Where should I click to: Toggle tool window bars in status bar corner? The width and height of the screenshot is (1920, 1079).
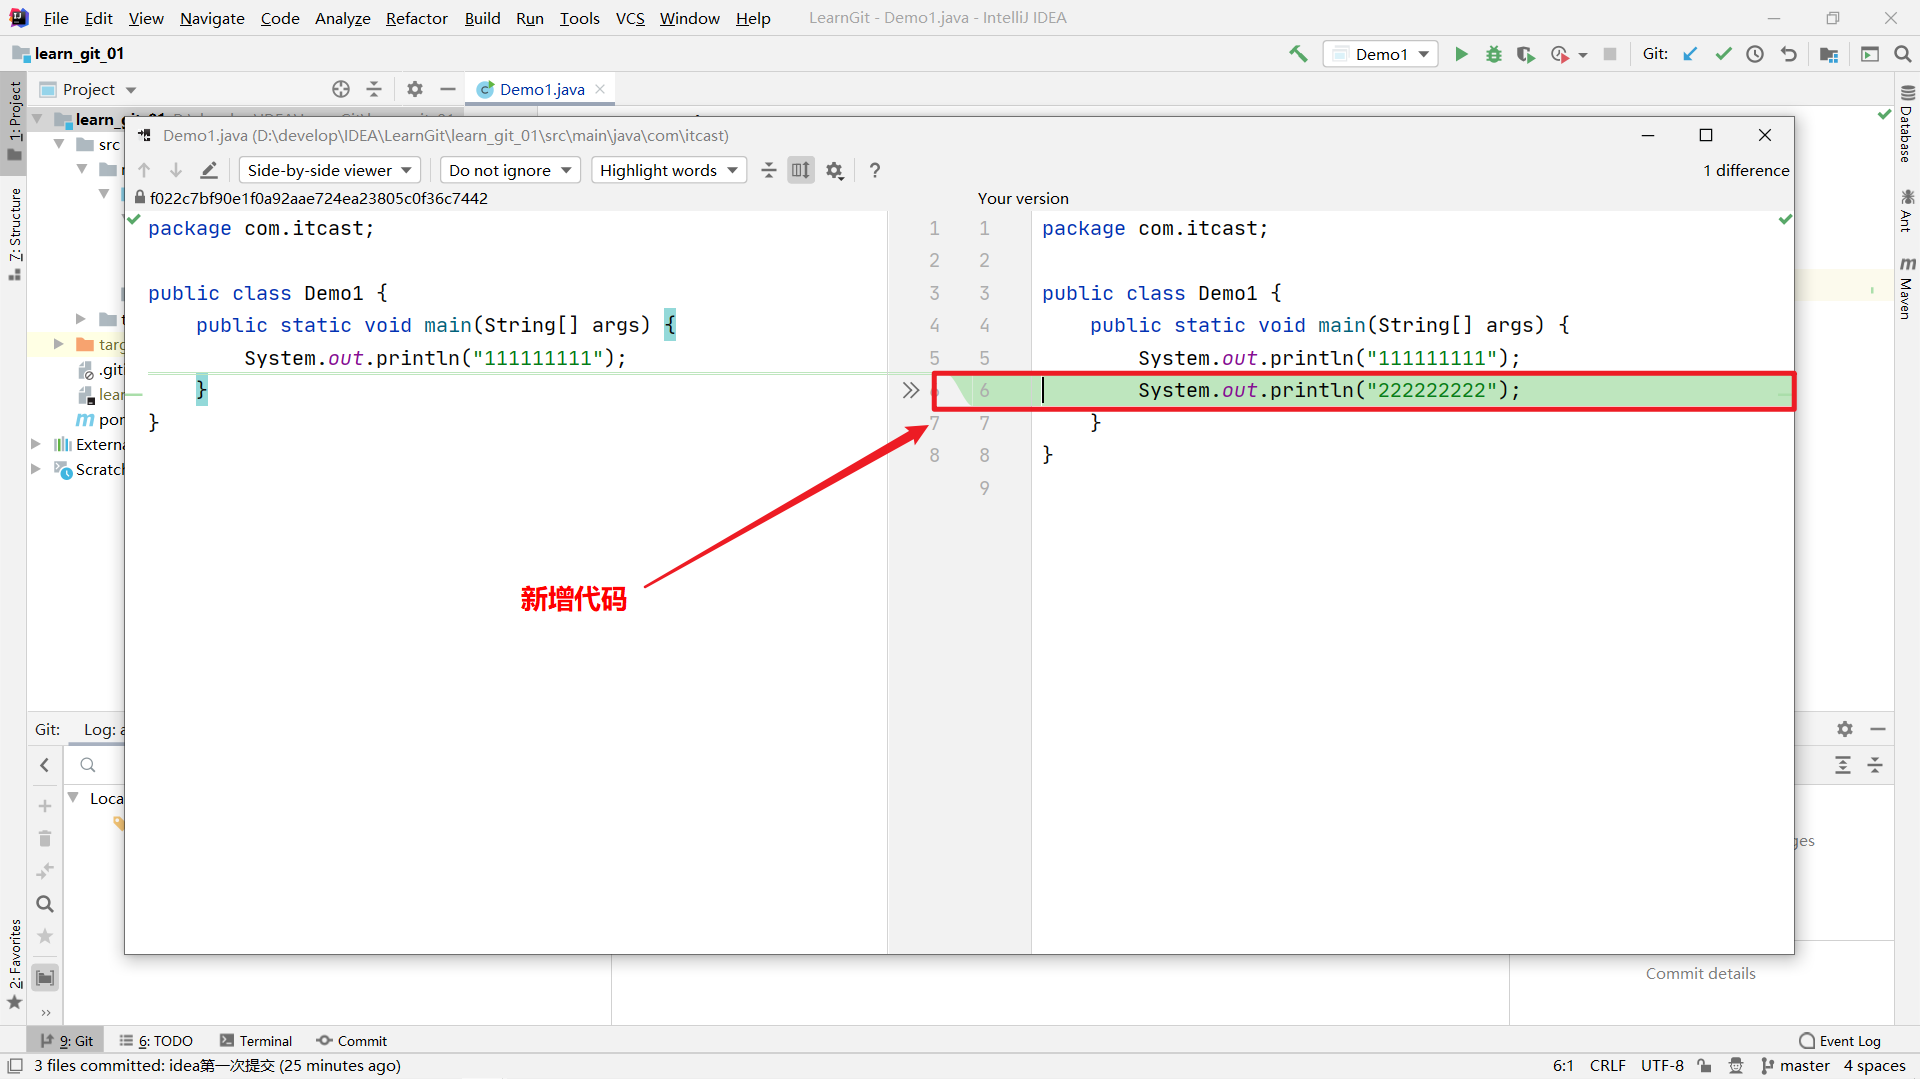coord(15,1066)
